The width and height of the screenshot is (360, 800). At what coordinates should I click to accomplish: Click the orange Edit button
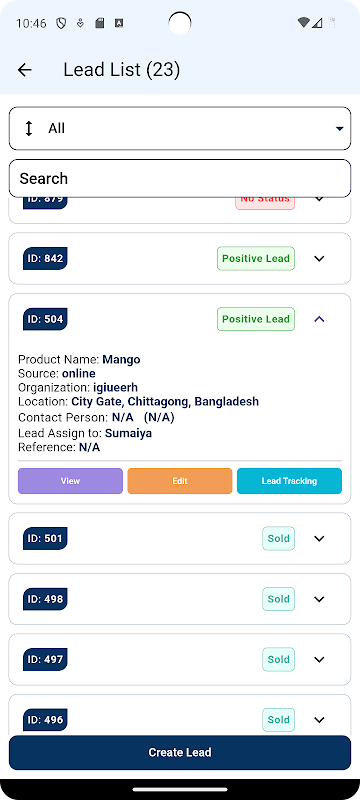click(x=180, y=481)
